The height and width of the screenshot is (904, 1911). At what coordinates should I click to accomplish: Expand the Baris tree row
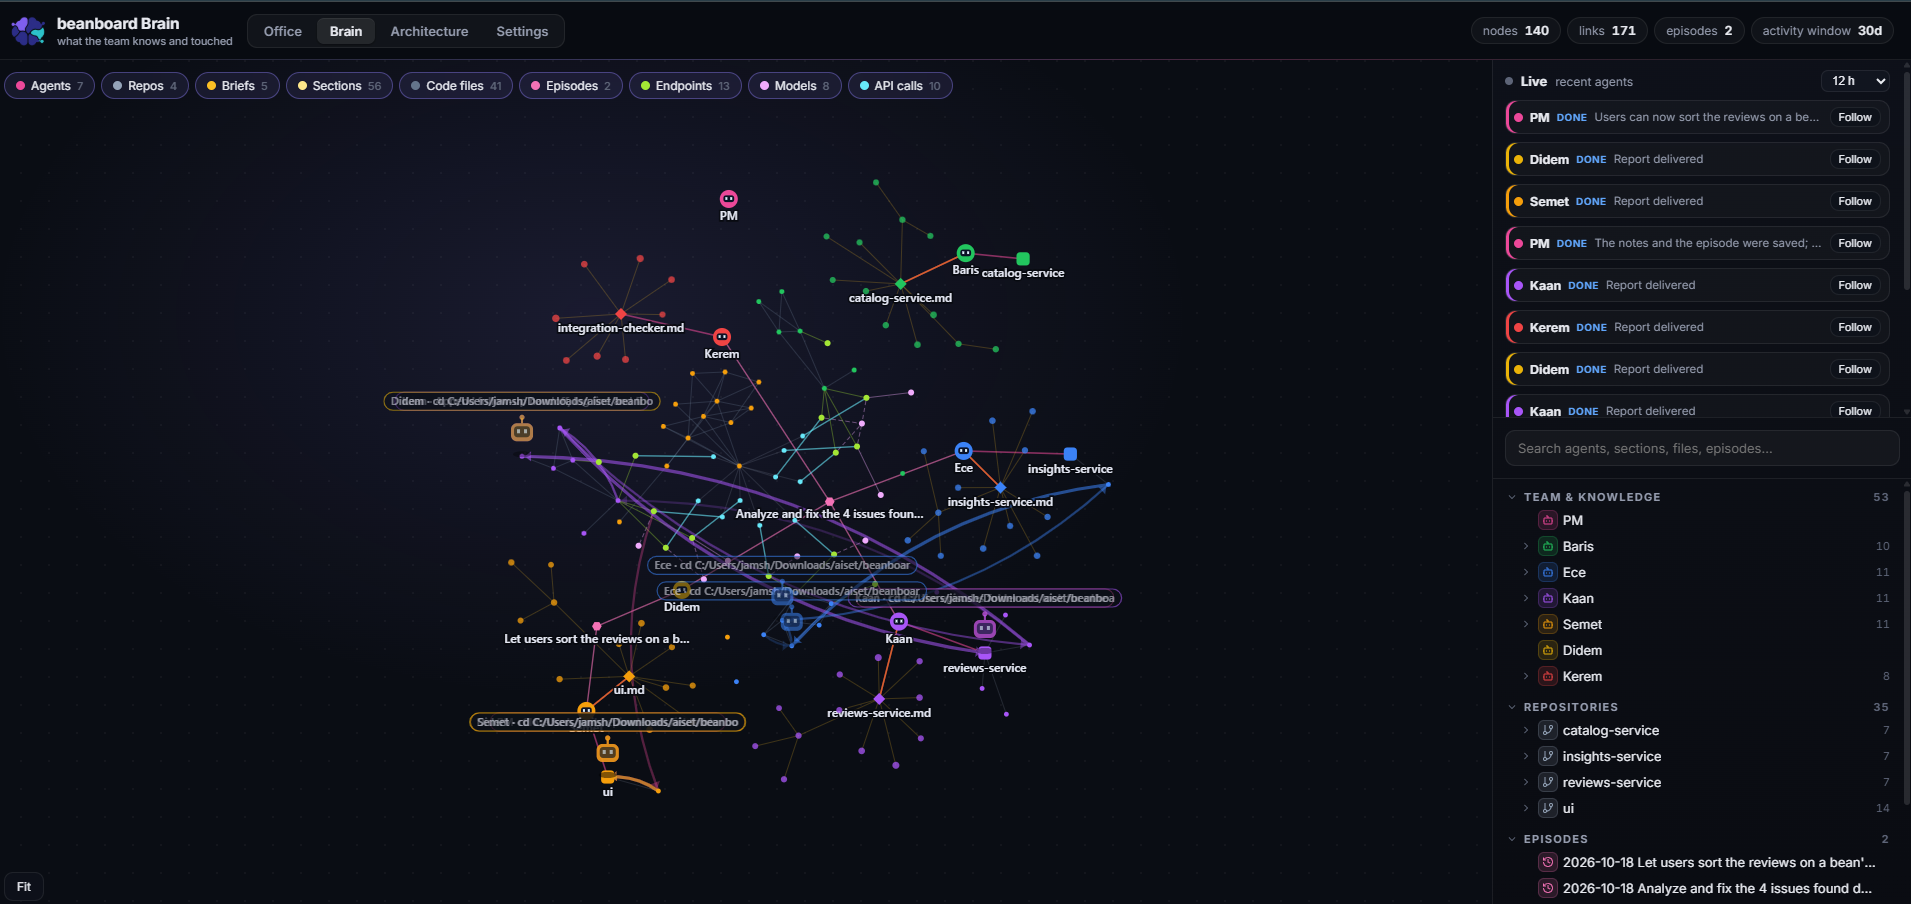(x=1526, y=546)
